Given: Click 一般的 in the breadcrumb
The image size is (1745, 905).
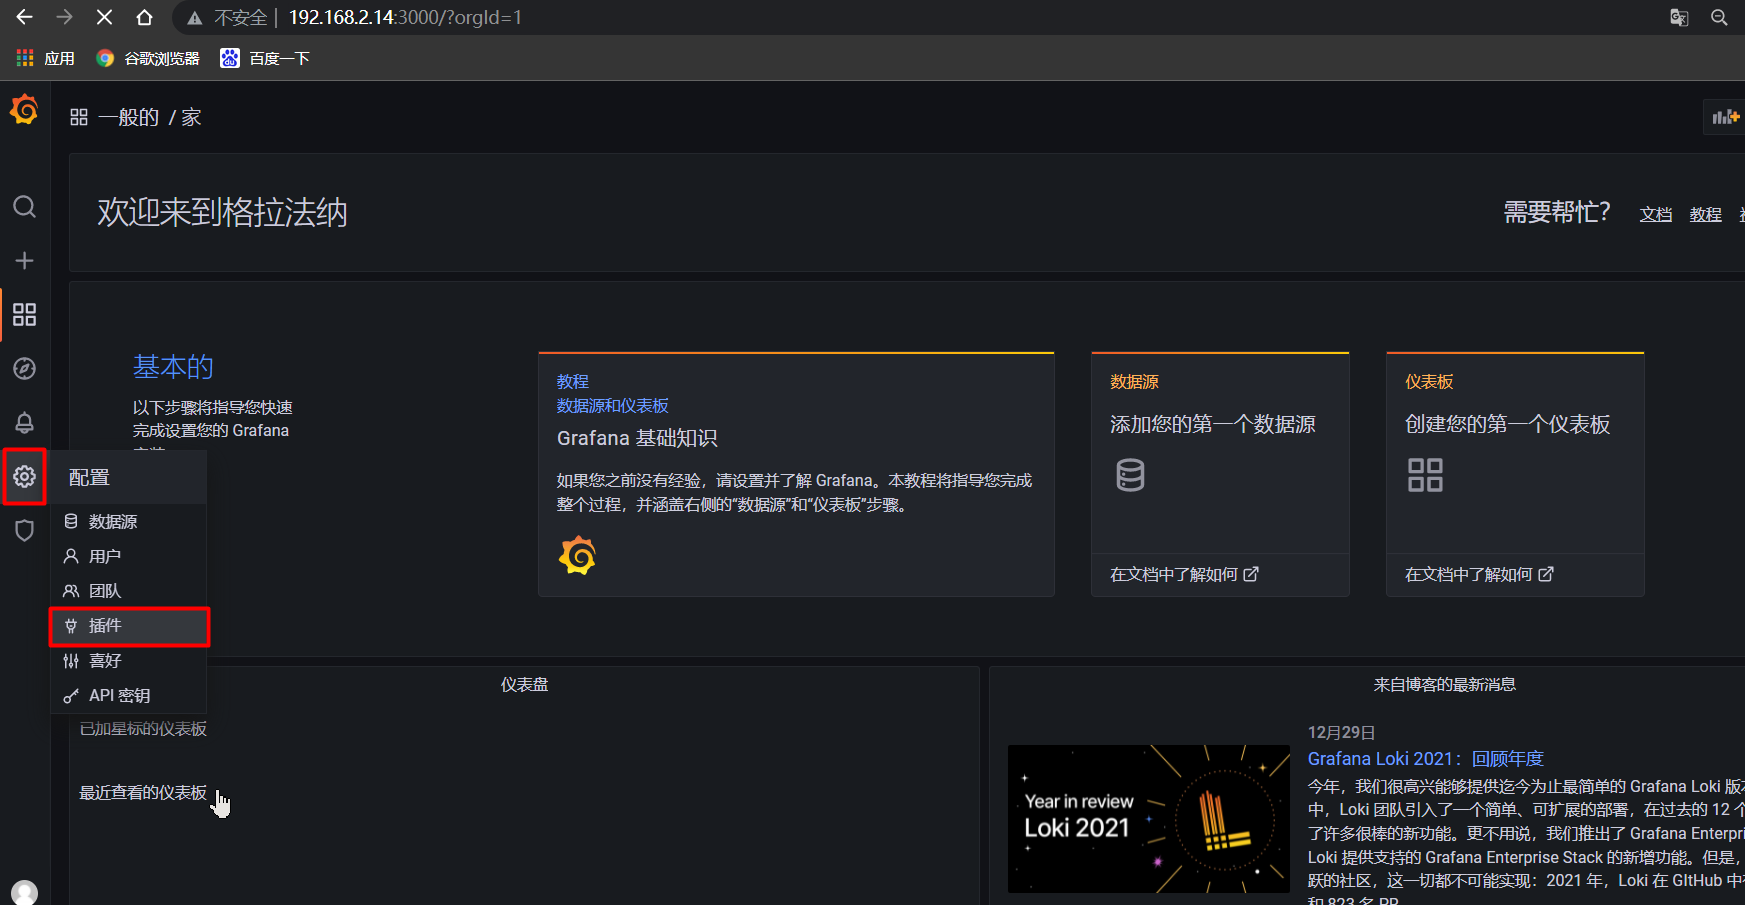Looking at the screenshot, I should (x=129, y=117).
